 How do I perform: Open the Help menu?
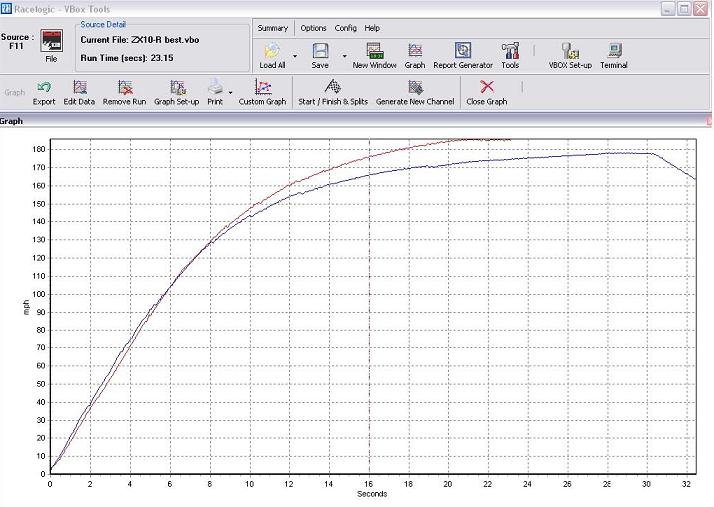click(372, 28)
